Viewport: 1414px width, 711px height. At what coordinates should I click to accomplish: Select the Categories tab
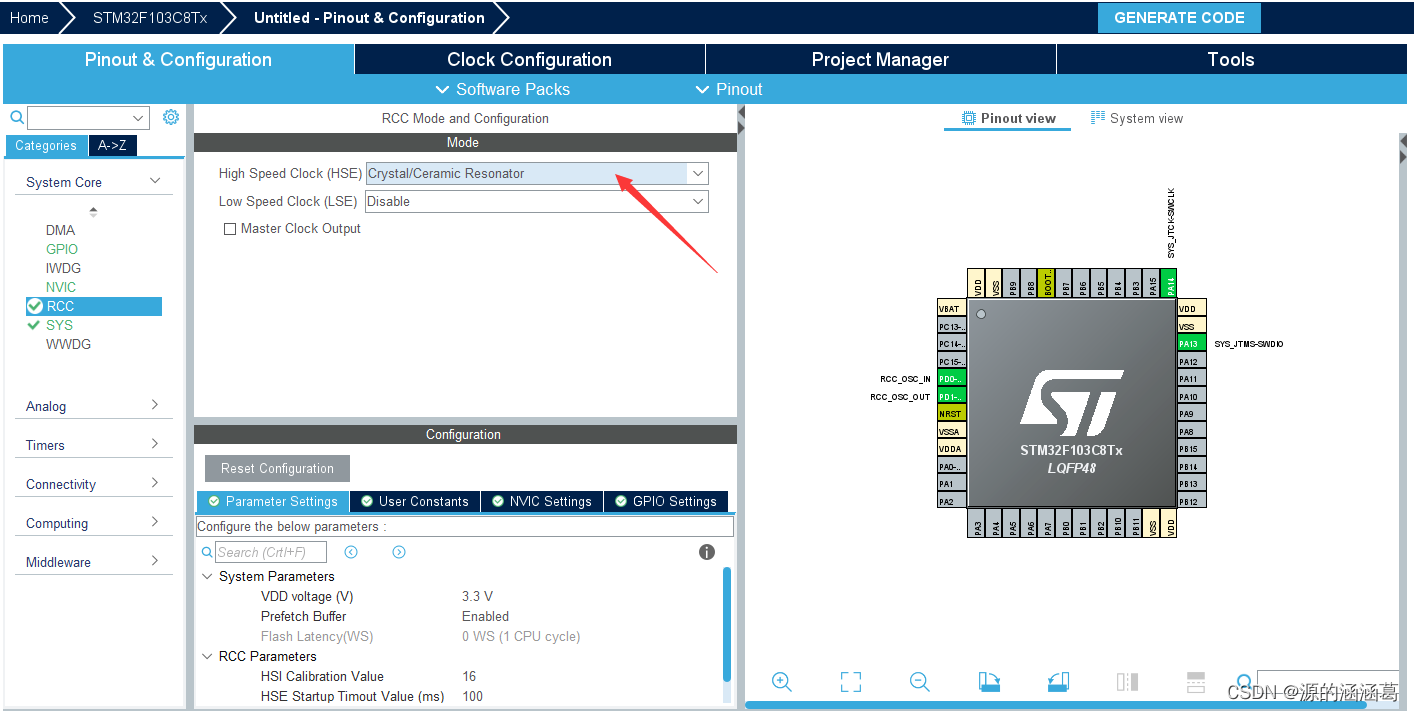coord(46,146)
